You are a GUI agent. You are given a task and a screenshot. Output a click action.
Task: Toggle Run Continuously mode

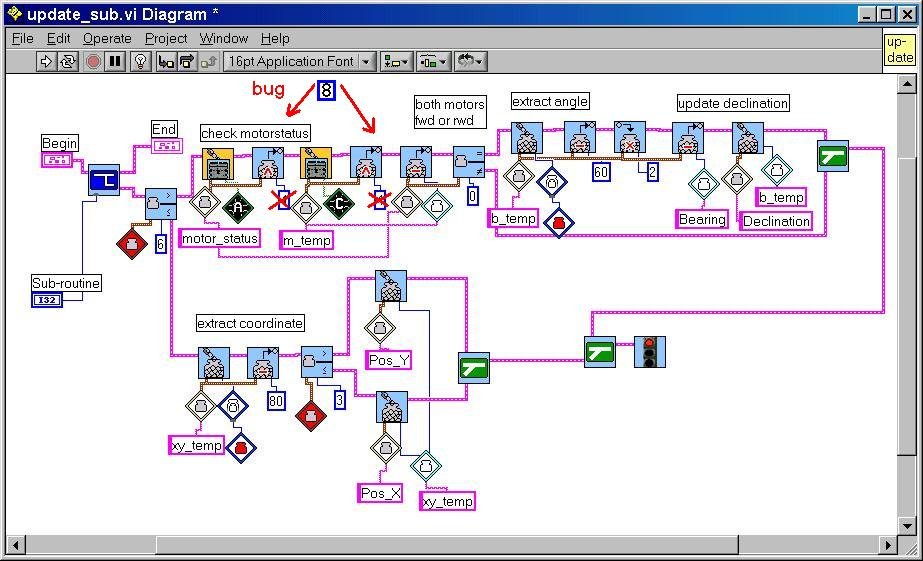(x=68, y=62)
